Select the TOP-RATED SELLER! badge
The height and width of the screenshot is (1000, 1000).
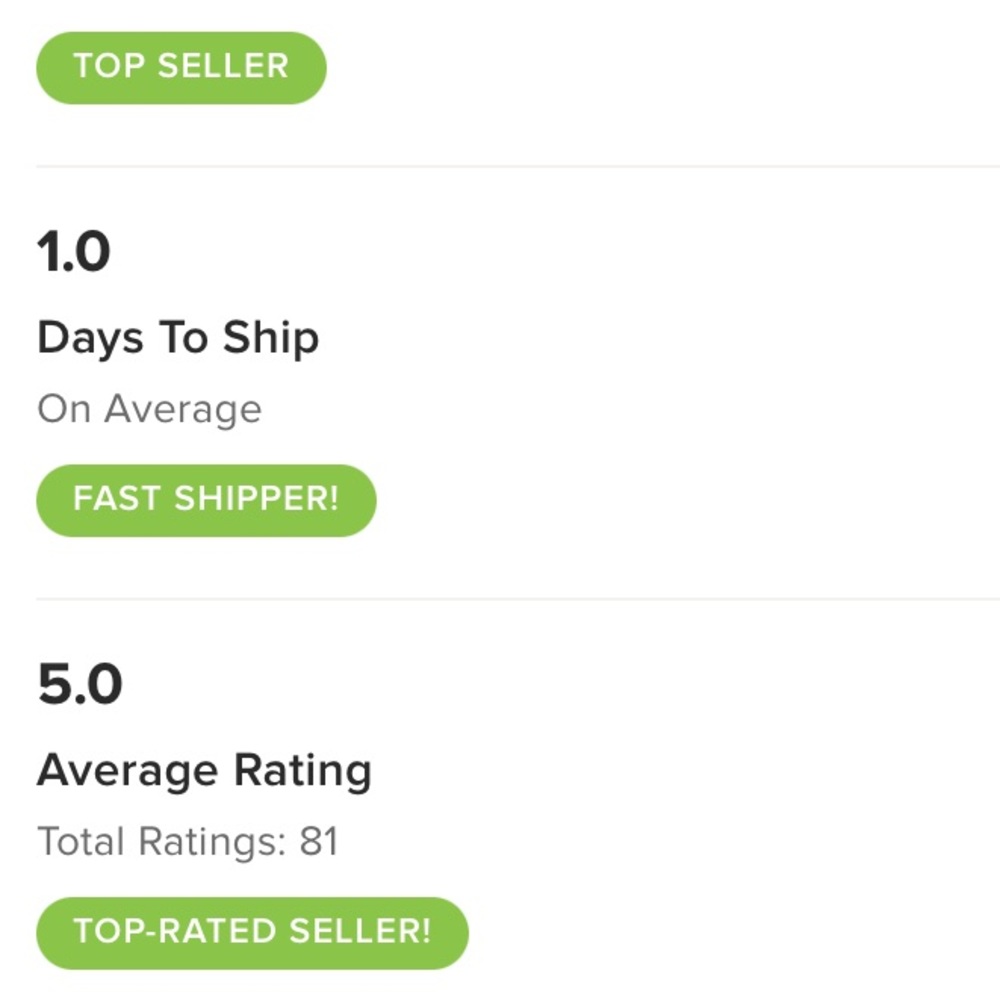coord(252,932)
